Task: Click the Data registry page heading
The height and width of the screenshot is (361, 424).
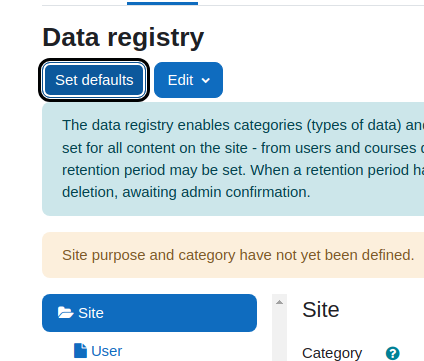Action: point(123,37)
